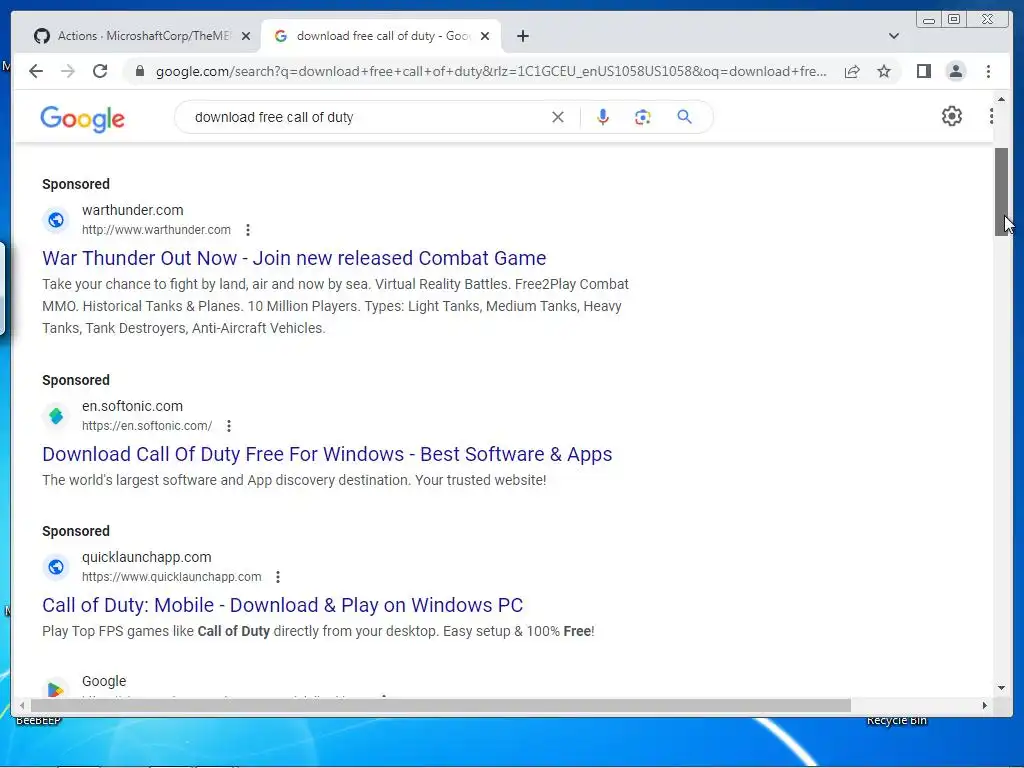Open 'Download Call Of Duty Free For Windows' link
The image size is (1024, 768).
pos(327,454)
